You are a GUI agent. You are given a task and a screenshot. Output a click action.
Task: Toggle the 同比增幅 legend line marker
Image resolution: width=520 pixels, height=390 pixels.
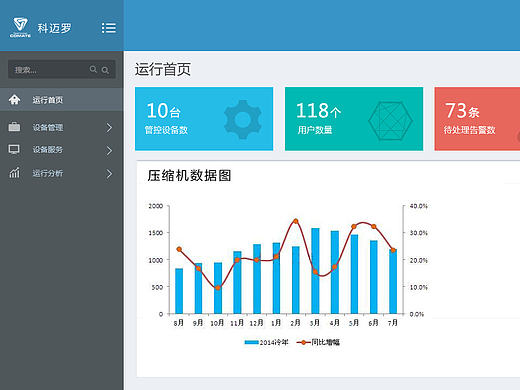[303, 342]
